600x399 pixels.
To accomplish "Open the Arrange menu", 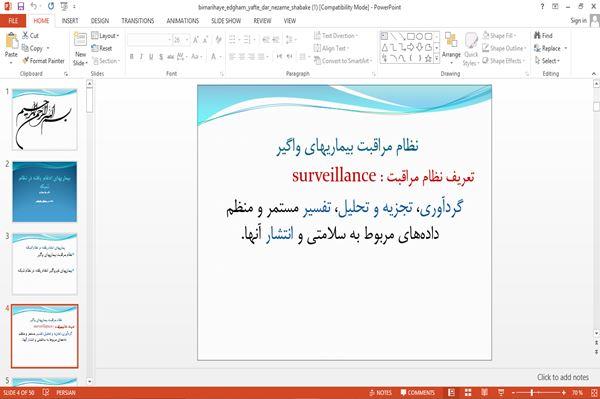I will [x=451, y=48].
